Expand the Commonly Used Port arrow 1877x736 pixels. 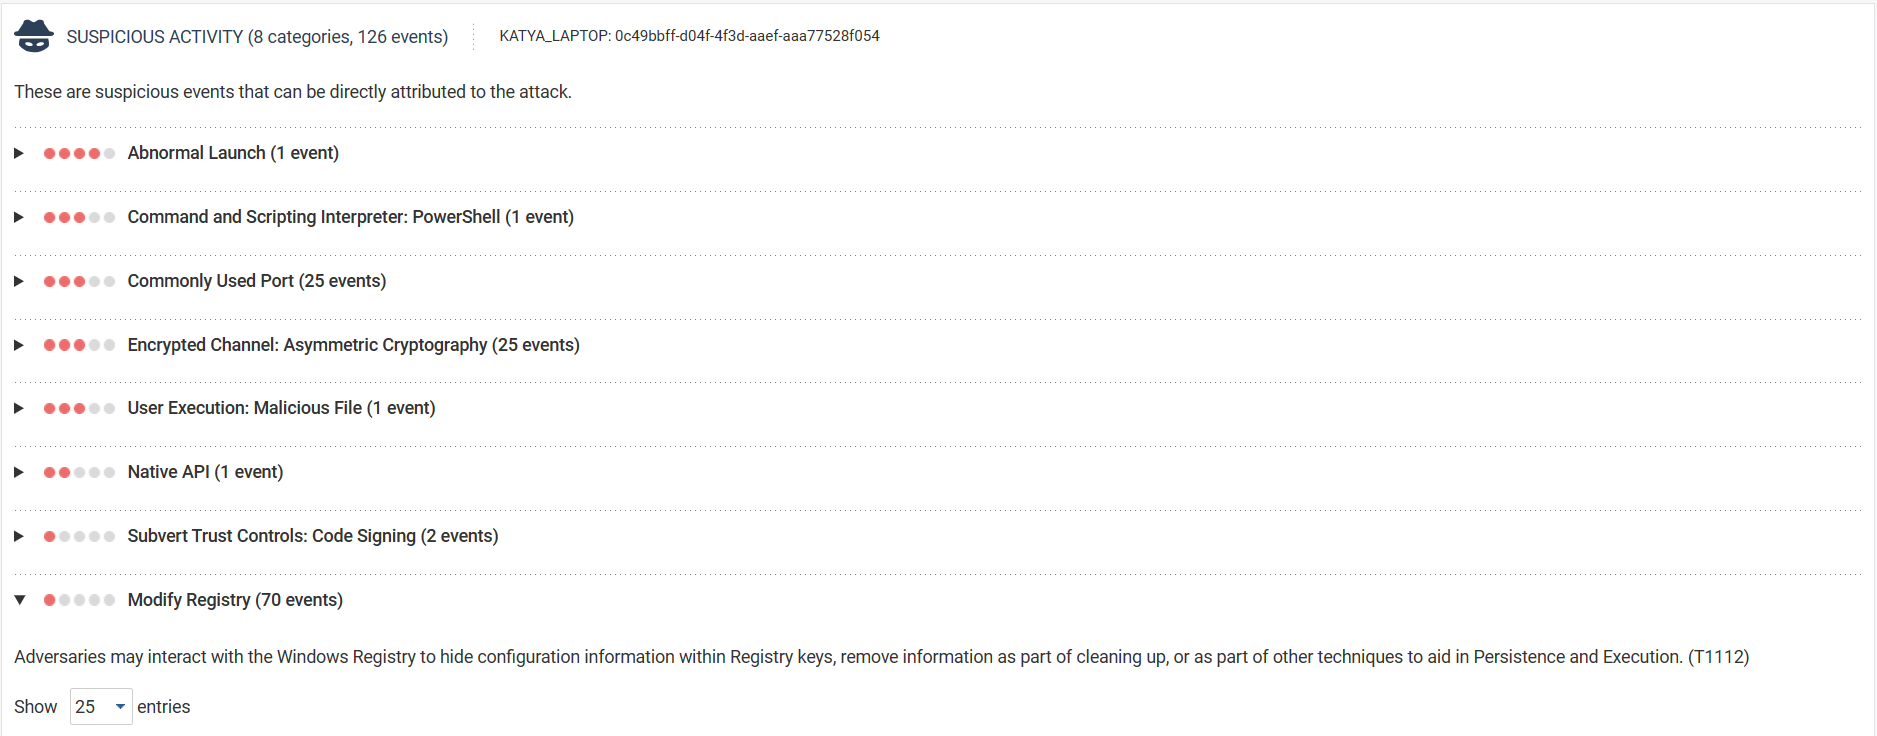tap(19, 281)
